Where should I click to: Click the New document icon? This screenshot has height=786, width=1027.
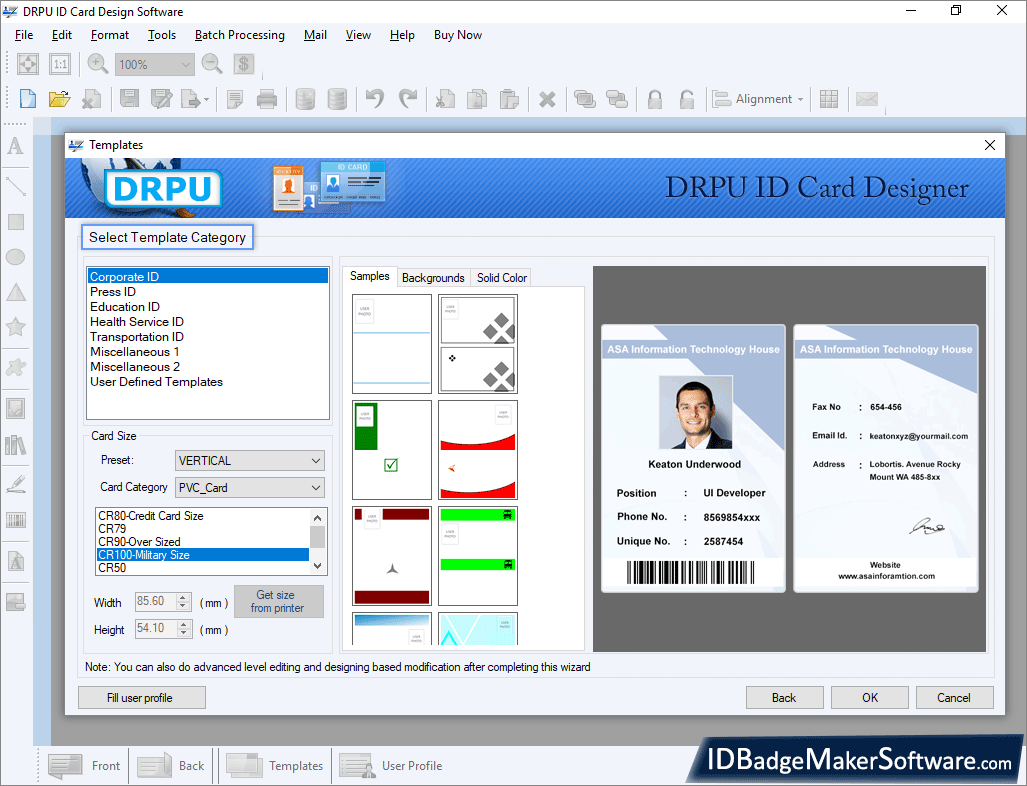pyautogui.click(x=28, y=99)
